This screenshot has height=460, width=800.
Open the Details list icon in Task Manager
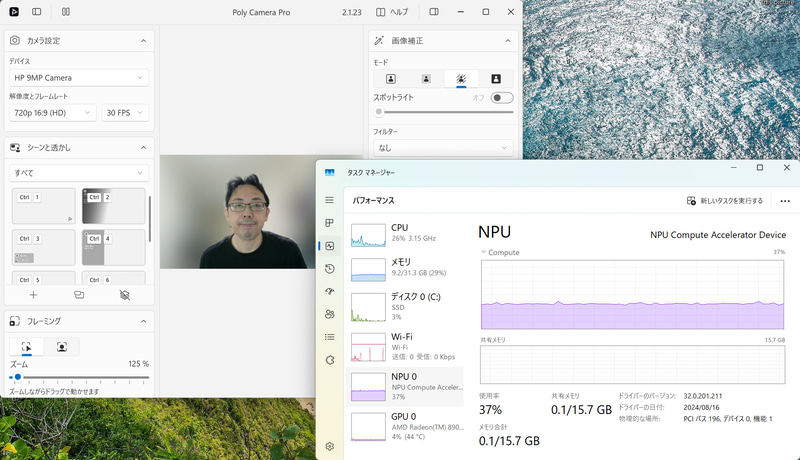point(330,337)
